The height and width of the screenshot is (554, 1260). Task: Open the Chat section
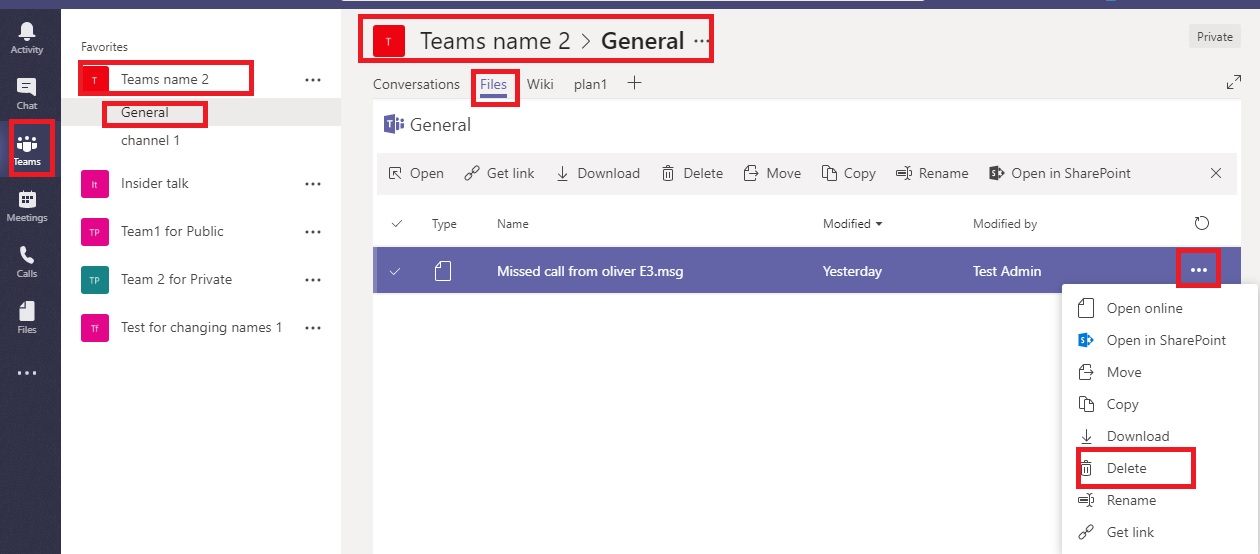click(27, 94)
